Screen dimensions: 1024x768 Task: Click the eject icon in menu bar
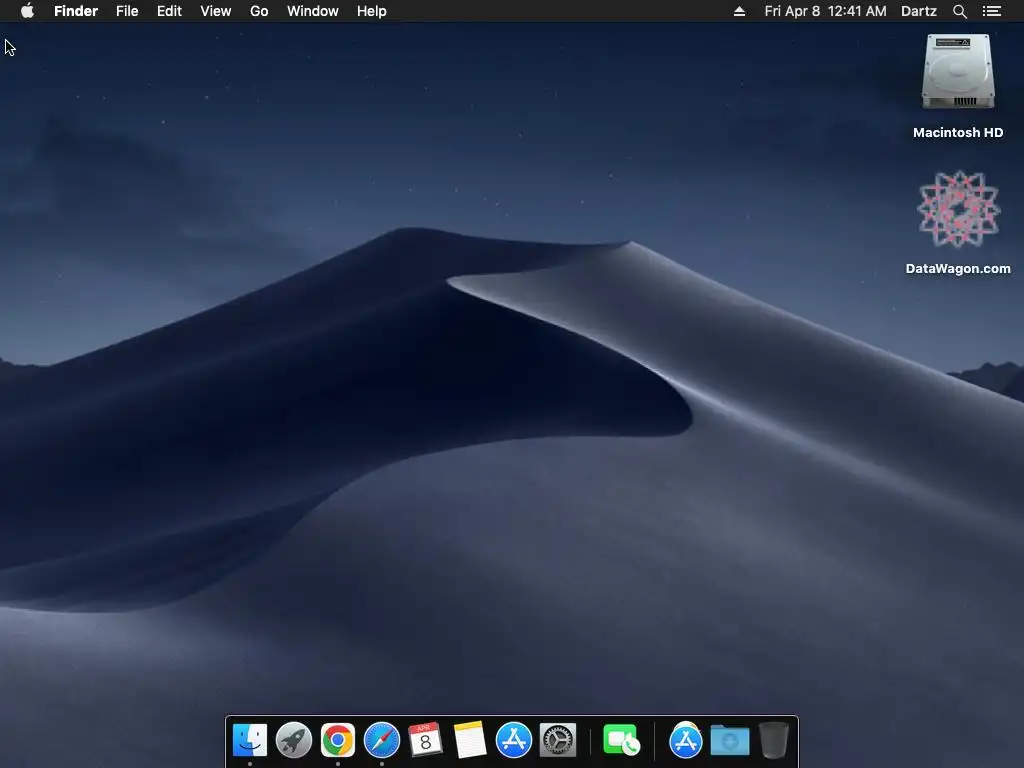(x=739, y=11)
